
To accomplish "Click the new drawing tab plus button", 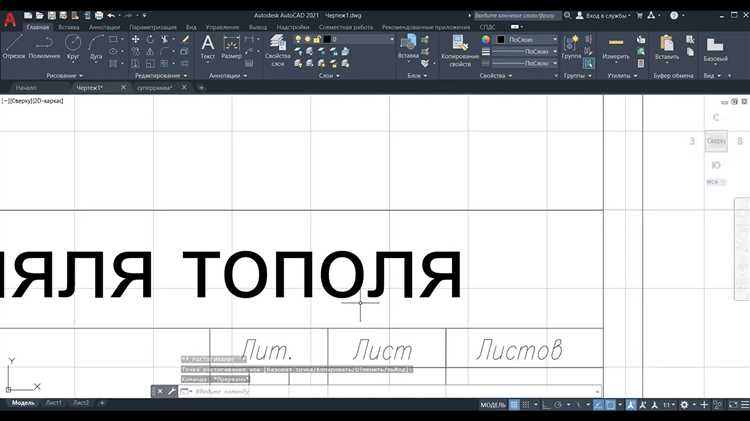I will tap(201, 88).
